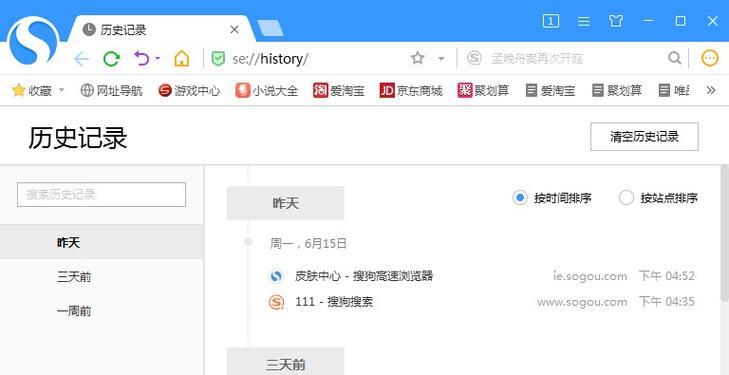The image size is (729, 375).
Task: Open 聚划算 bookmark with red 聚 icon
Action: (x=483, y=91)
